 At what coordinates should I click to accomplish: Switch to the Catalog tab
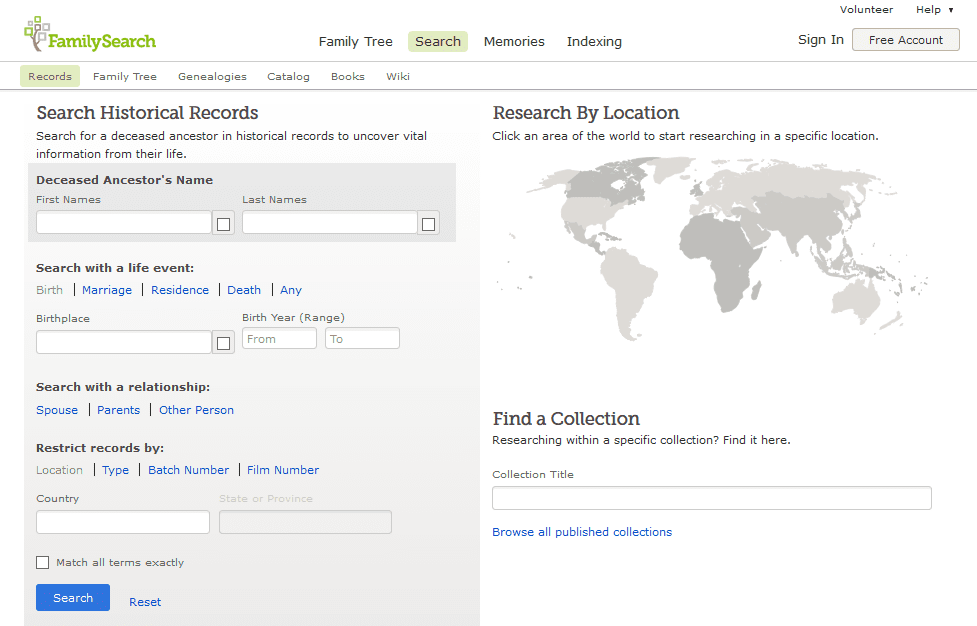pyautogui.click(x=288, y=77)
